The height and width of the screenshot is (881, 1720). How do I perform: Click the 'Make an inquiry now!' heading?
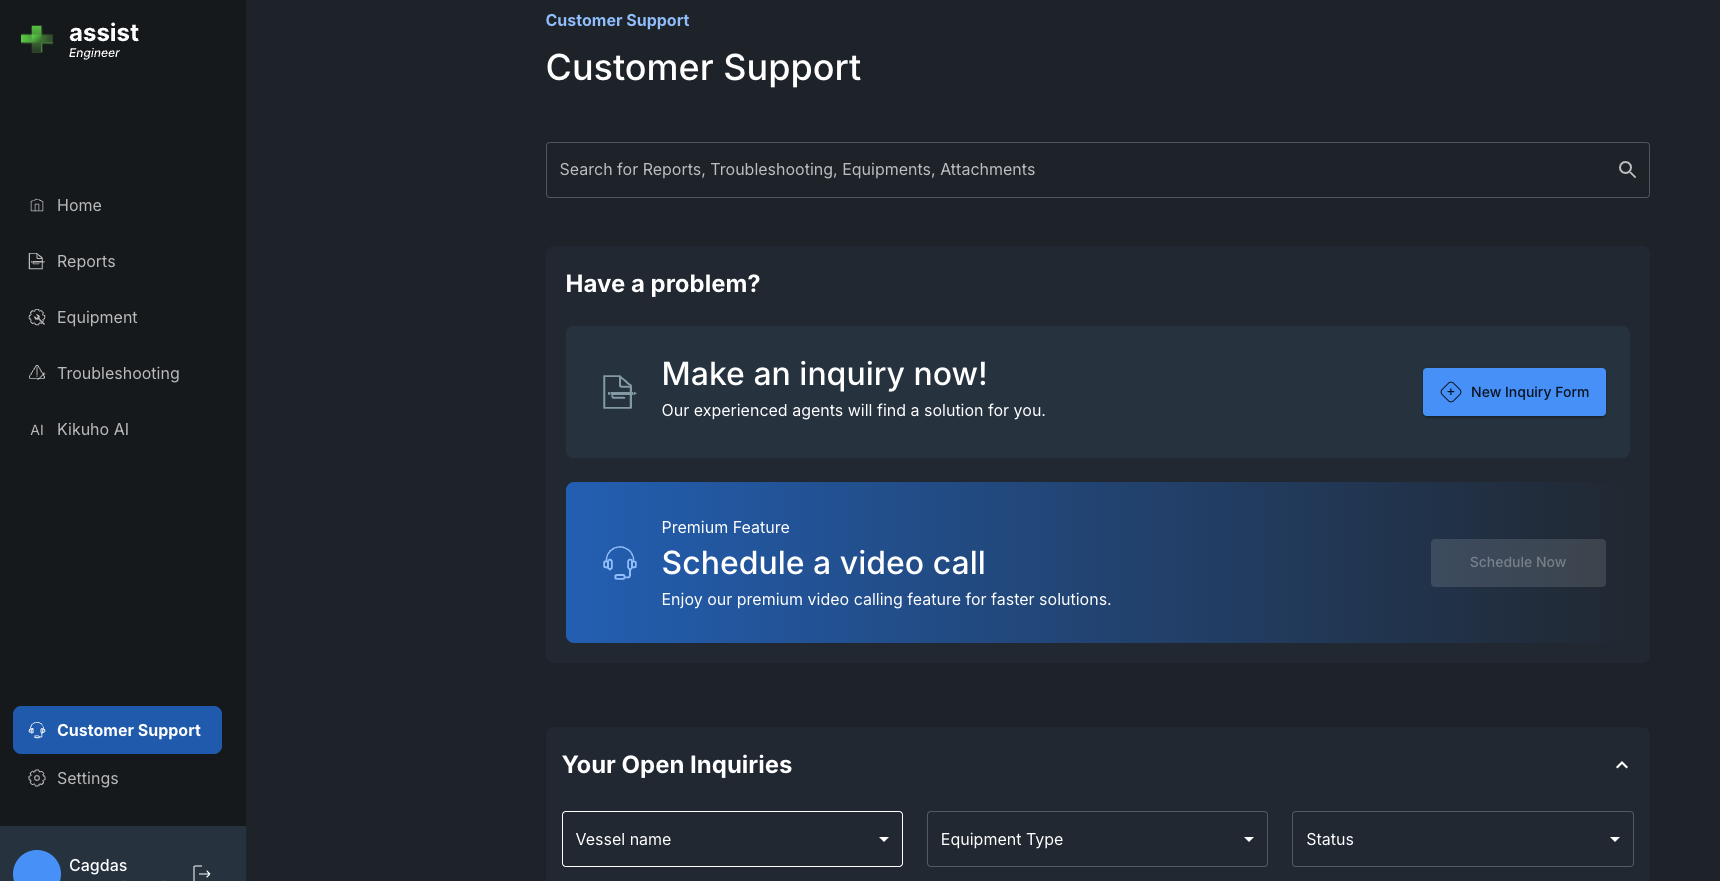[824, 374]
